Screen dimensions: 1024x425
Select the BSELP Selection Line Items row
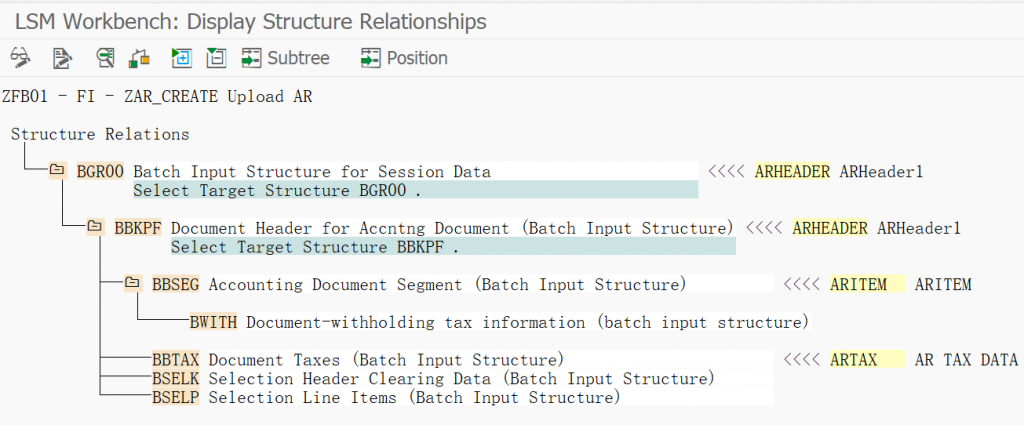click(175, 398)
